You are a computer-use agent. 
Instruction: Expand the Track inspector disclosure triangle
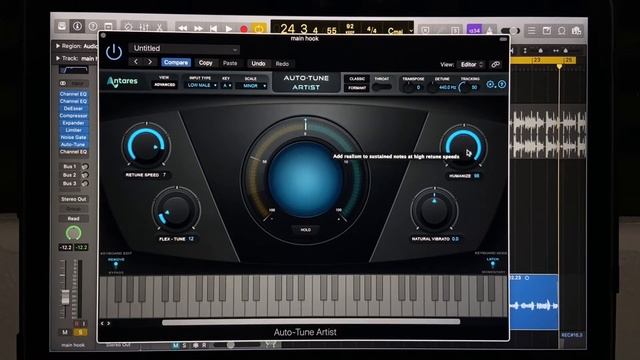pos(58,58)
